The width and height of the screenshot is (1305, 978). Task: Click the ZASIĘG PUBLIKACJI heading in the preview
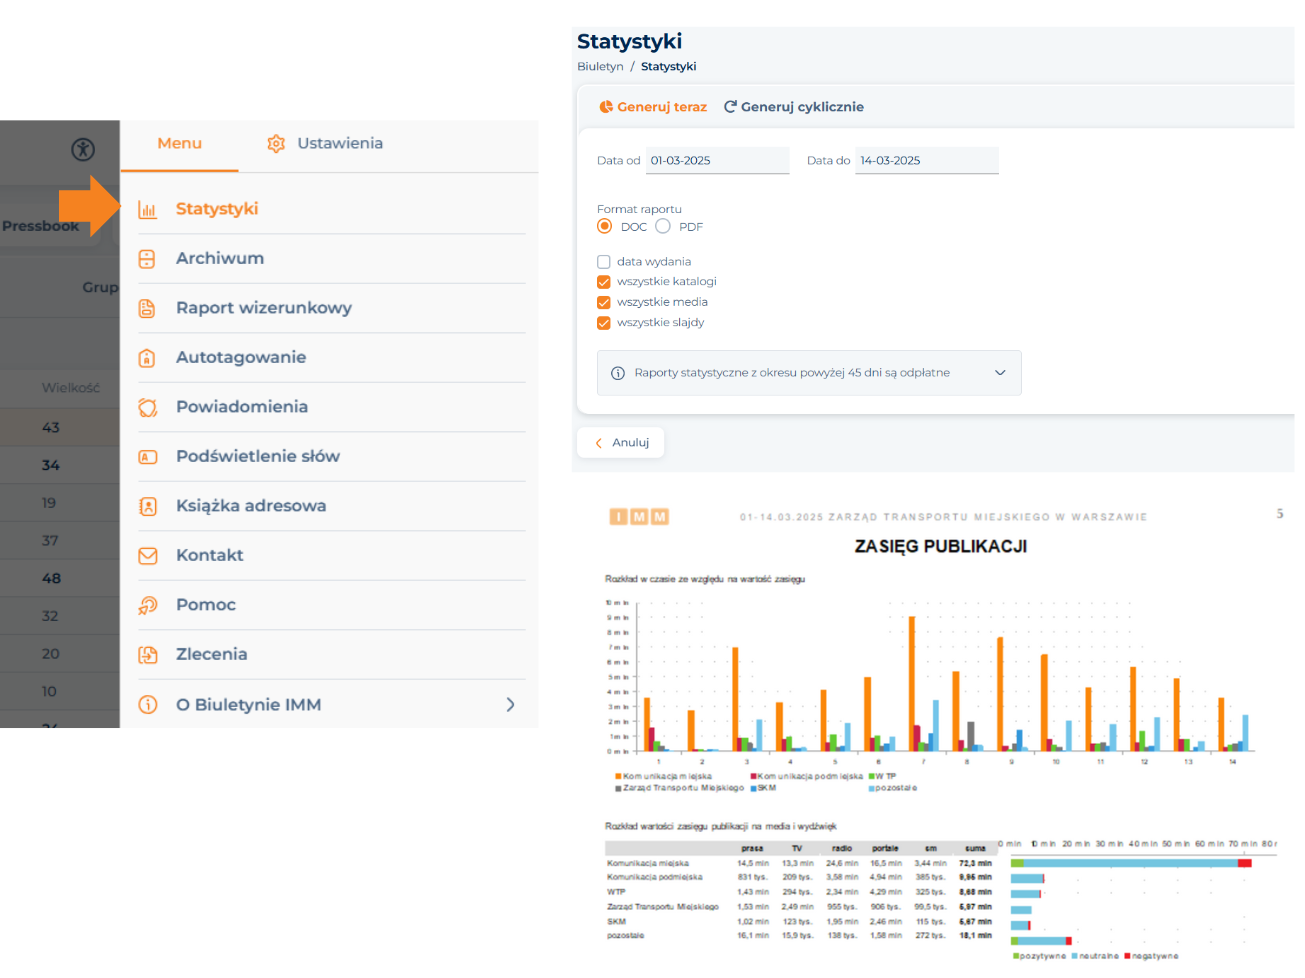pos(941,547)
